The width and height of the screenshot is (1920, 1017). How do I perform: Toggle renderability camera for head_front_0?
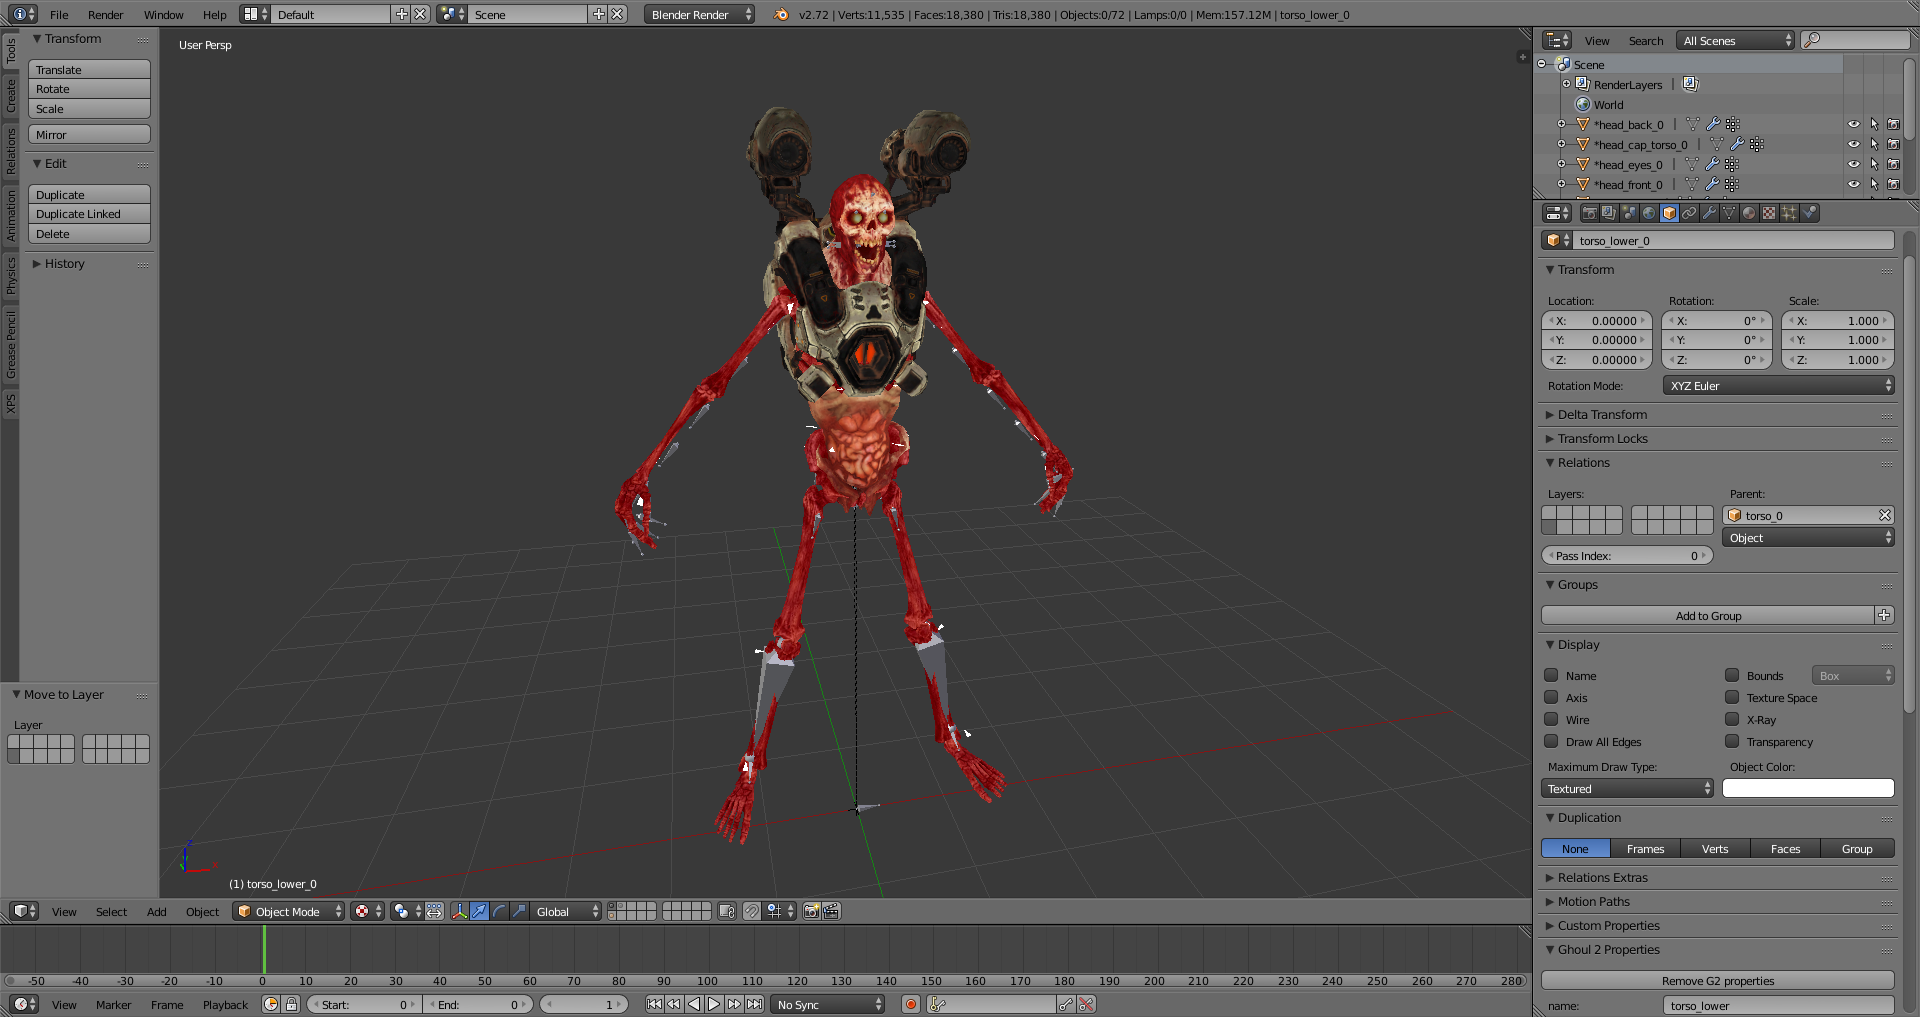[1893, 185]
